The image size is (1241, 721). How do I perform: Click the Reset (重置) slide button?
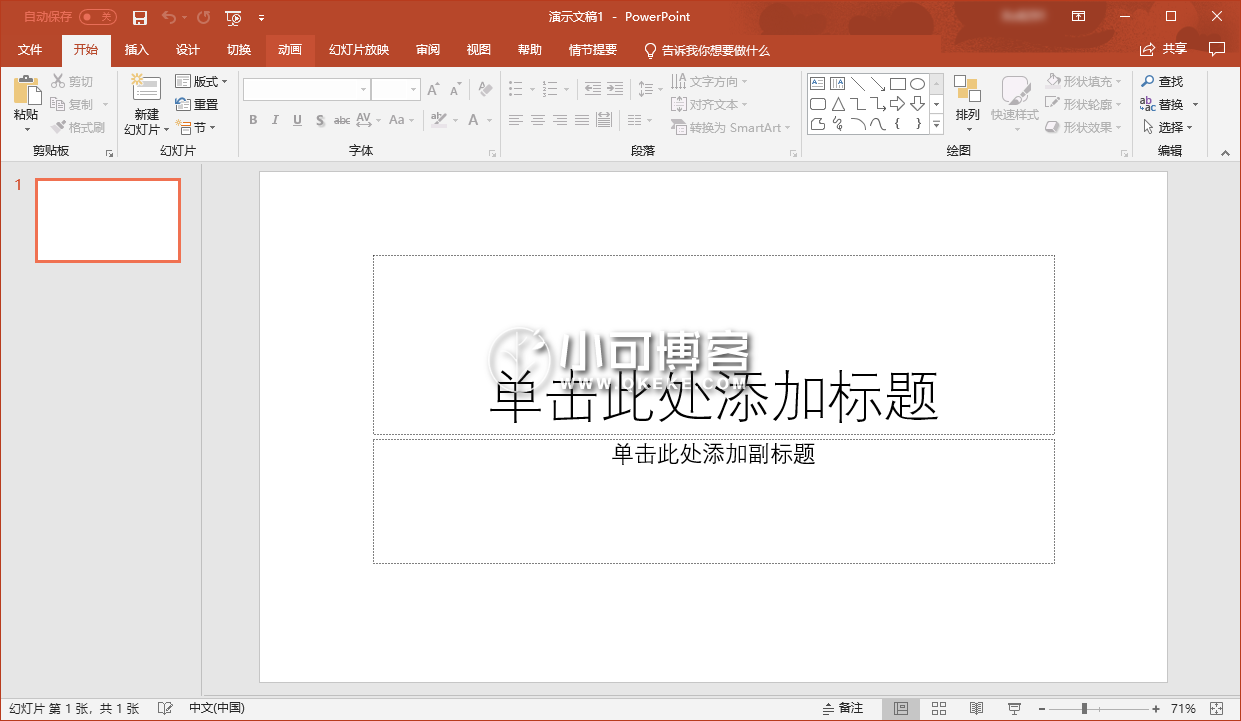[197, 104]
